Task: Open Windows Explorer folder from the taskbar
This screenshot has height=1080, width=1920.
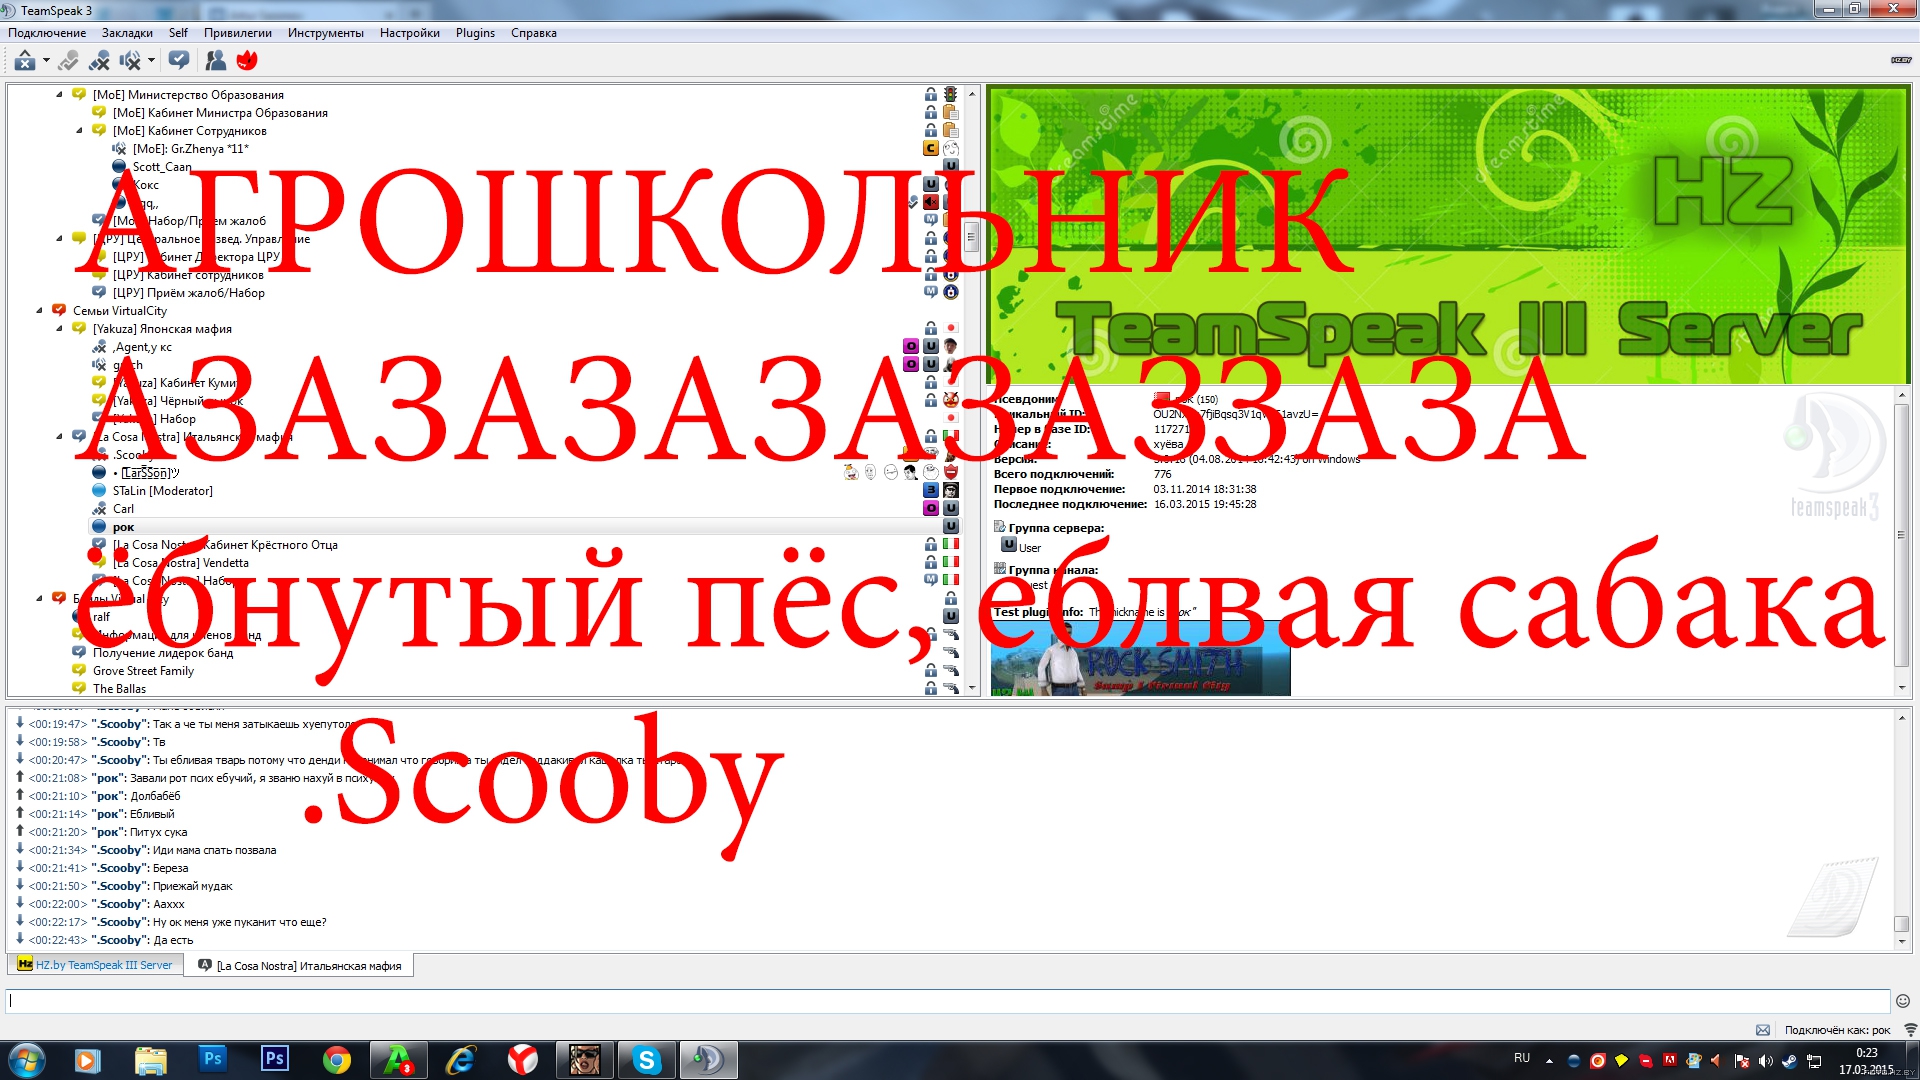Action: click(150, 1060)
